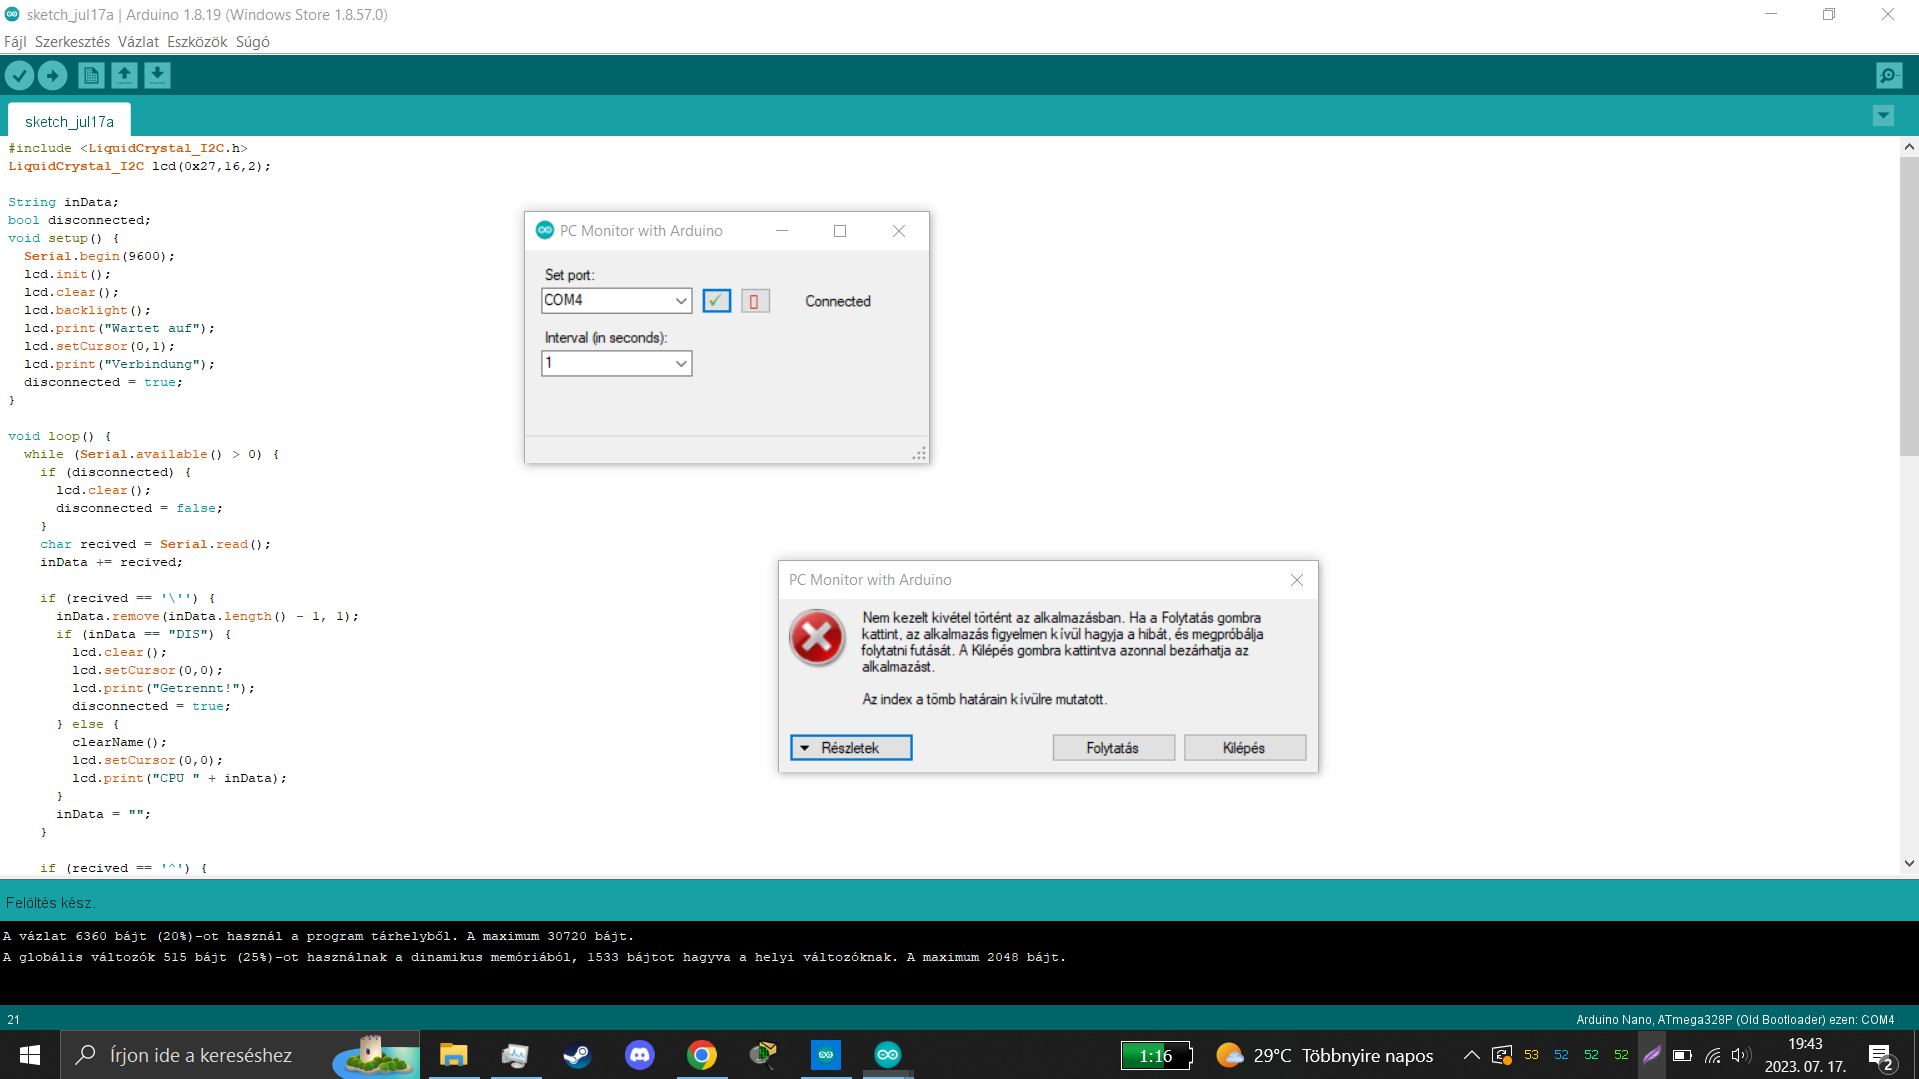Click the teal PC Monitor taskbar icon
This screenshot has width=1919, height=1079.
[888, 1055]
